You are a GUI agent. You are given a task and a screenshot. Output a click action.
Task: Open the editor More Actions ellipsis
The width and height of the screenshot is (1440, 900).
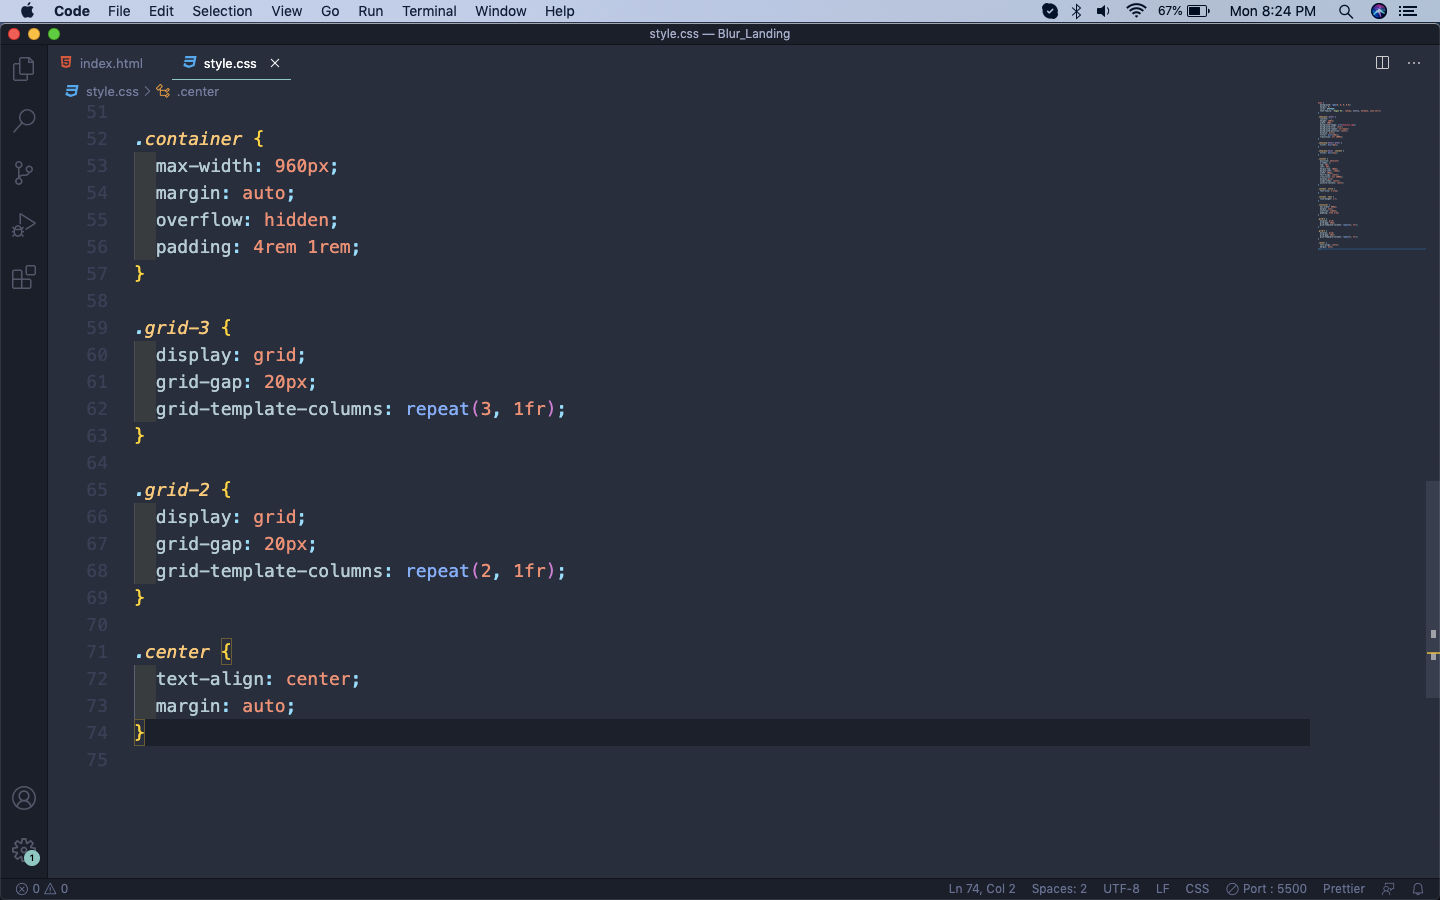point(1414,63)
